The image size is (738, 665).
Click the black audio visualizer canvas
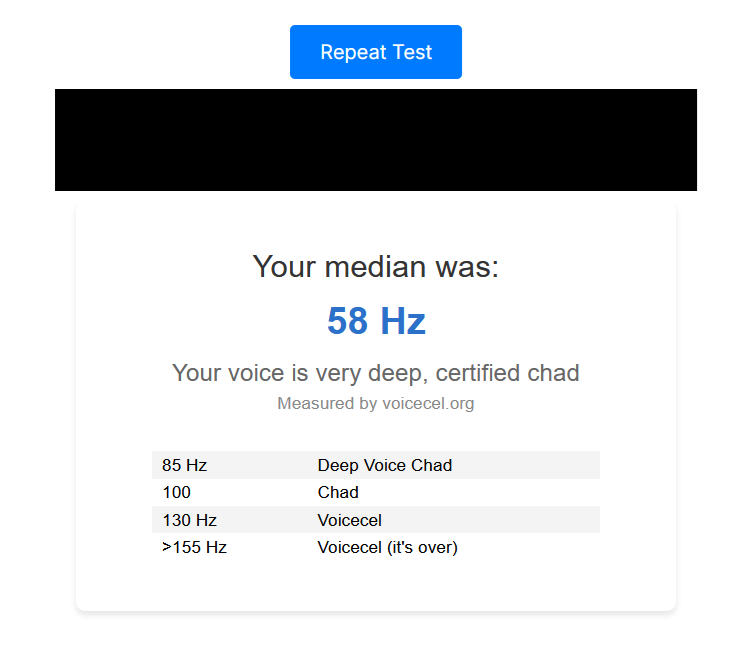pos(375,140)
